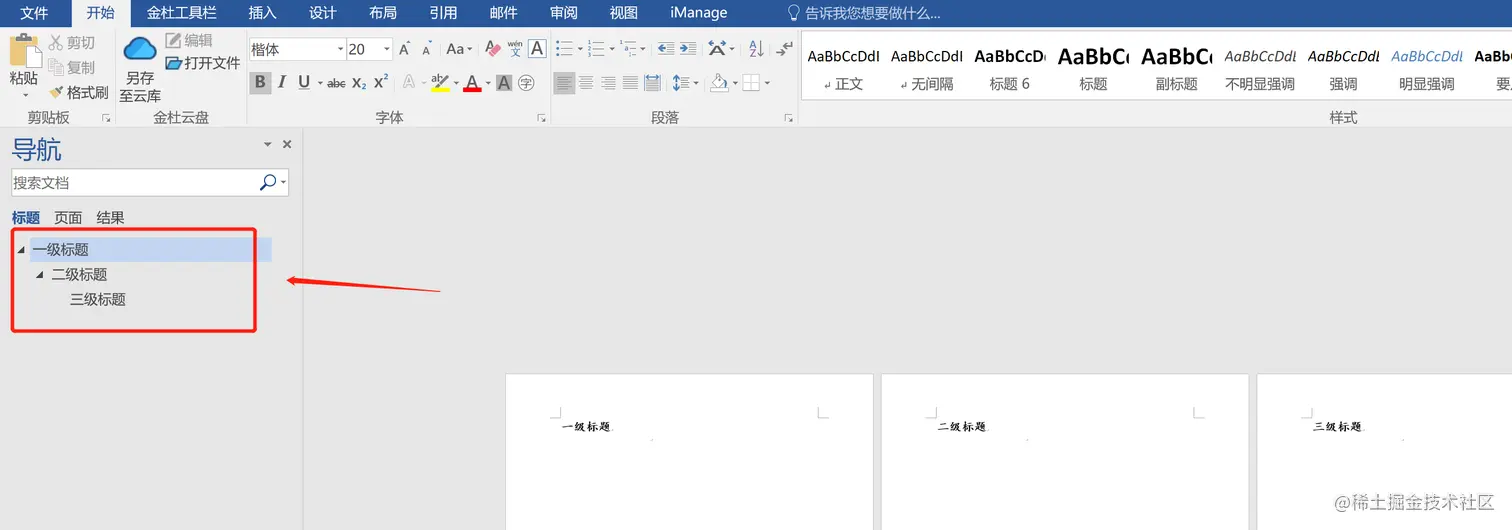Click the Save to cloud library icon
Viewport: 1512px width, 530px height.
(140, 48)
